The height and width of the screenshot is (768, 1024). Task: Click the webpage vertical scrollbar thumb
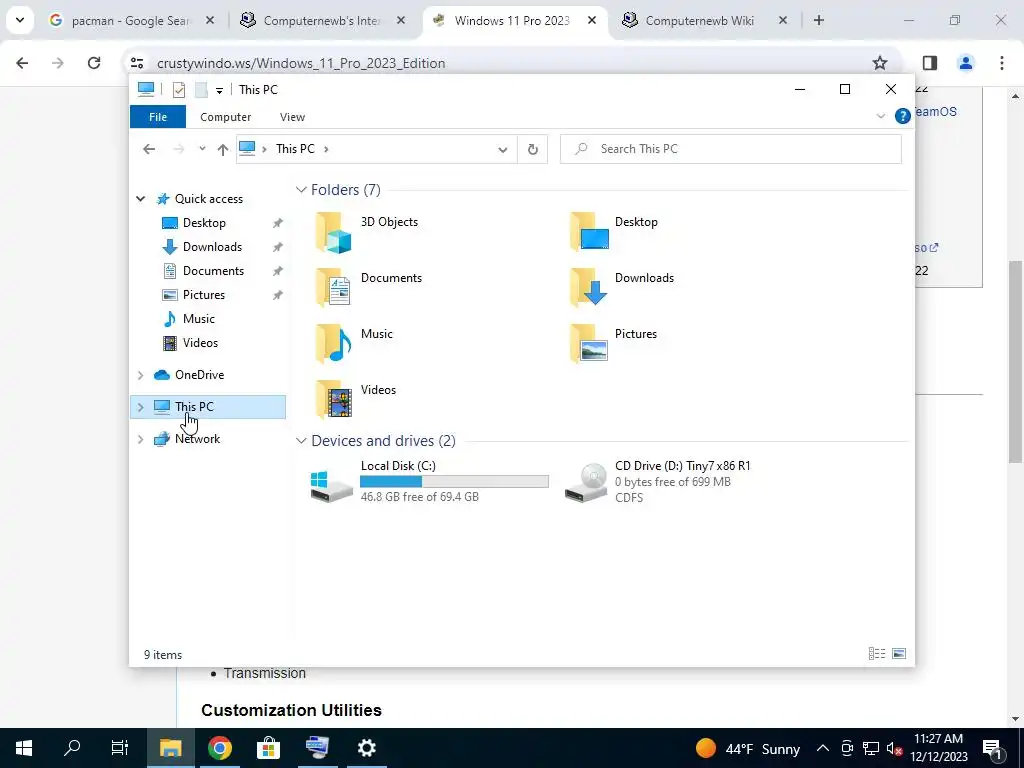(1015, 361)
